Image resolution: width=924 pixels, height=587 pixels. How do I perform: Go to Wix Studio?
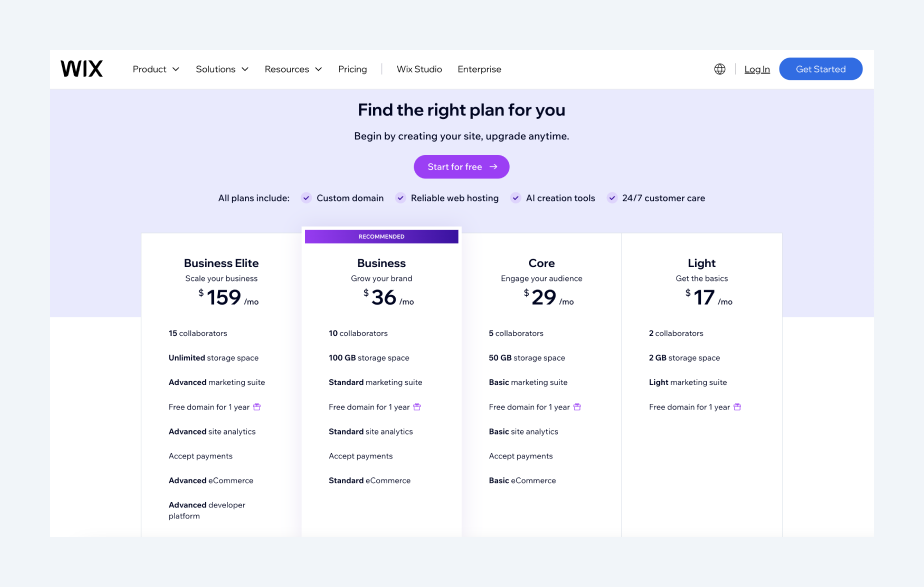click(419, 69)
